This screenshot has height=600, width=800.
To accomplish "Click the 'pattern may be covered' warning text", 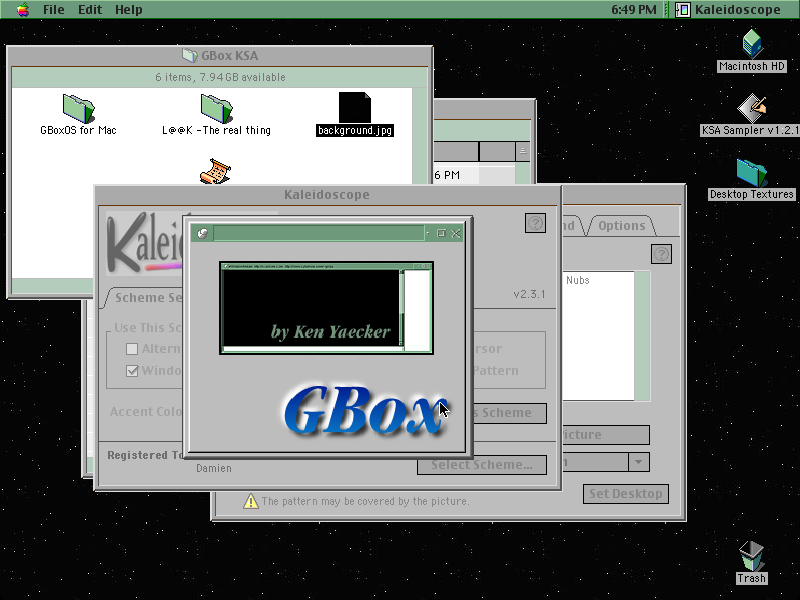I will [365, 502].
